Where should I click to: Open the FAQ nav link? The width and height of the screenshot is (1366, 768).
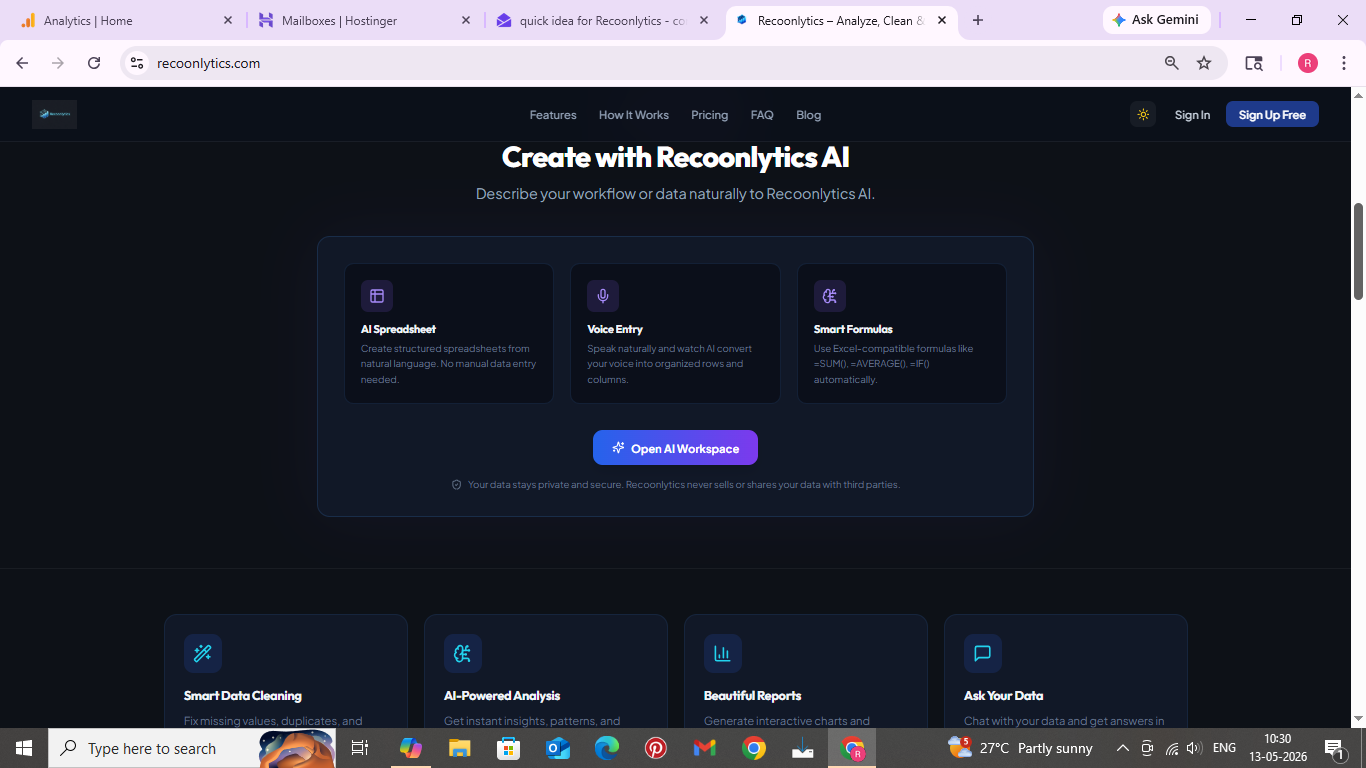(762, 115)
